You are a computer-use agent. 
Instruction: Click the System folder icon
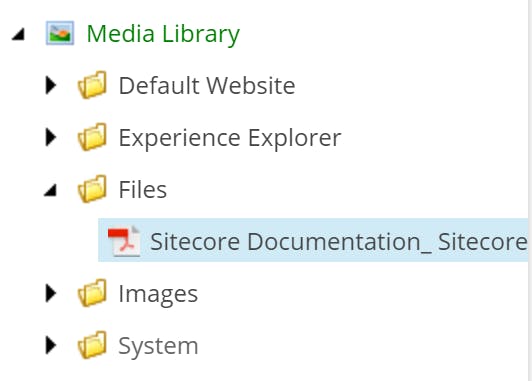tap(92, 345)
